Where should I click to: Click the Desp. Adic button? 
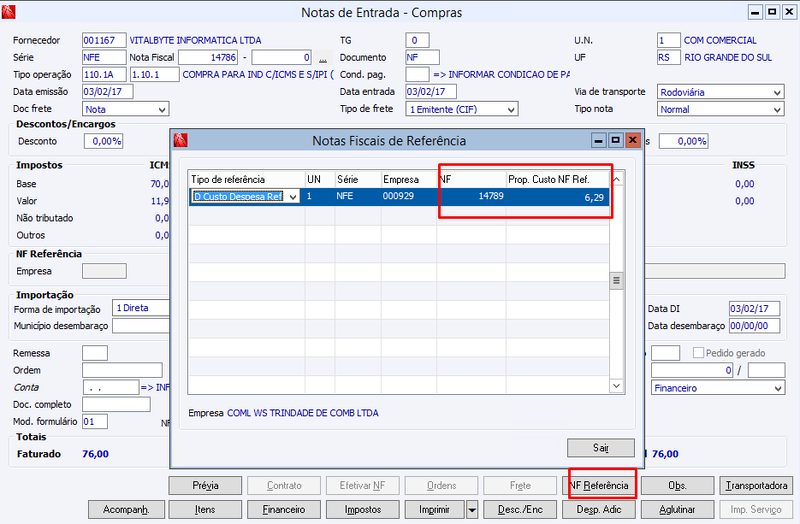[x=599, y=510]
